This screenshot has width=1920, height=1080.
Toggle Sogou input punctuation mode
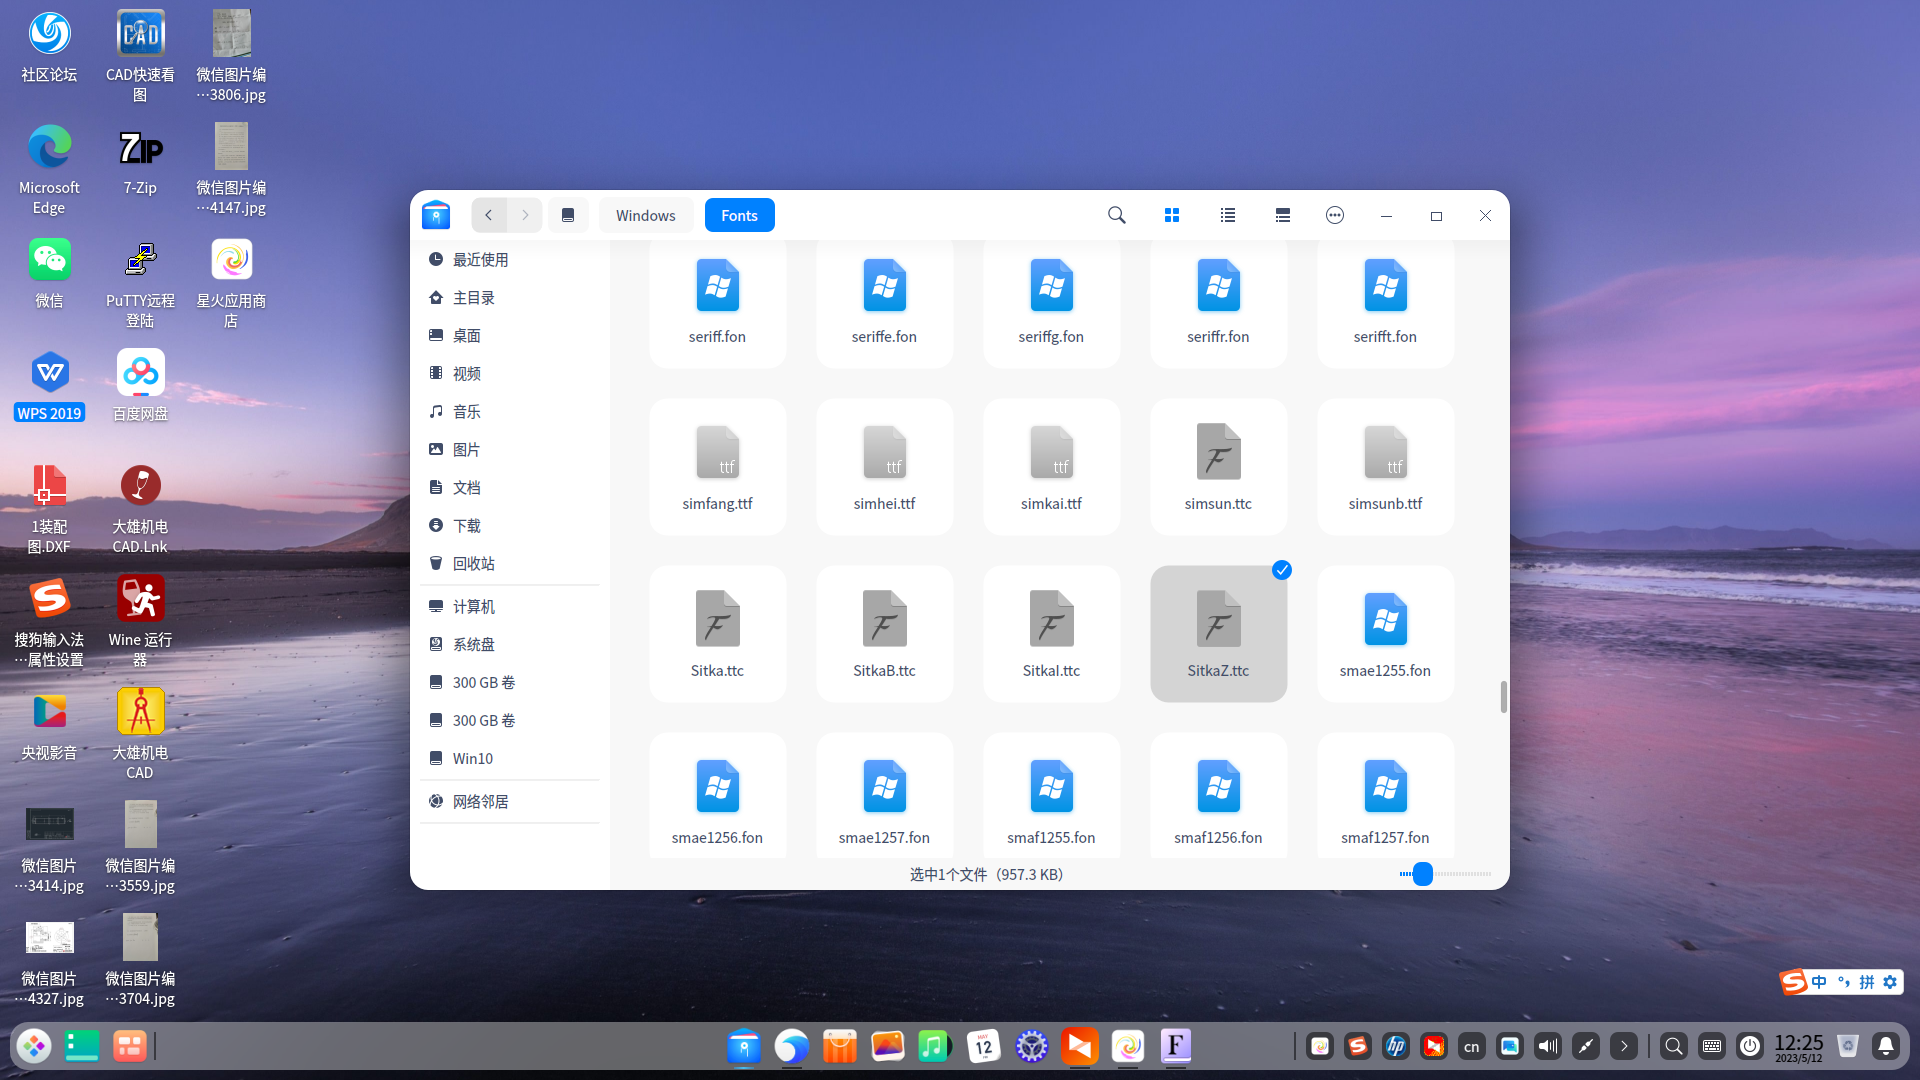(x=1843, y=982)
